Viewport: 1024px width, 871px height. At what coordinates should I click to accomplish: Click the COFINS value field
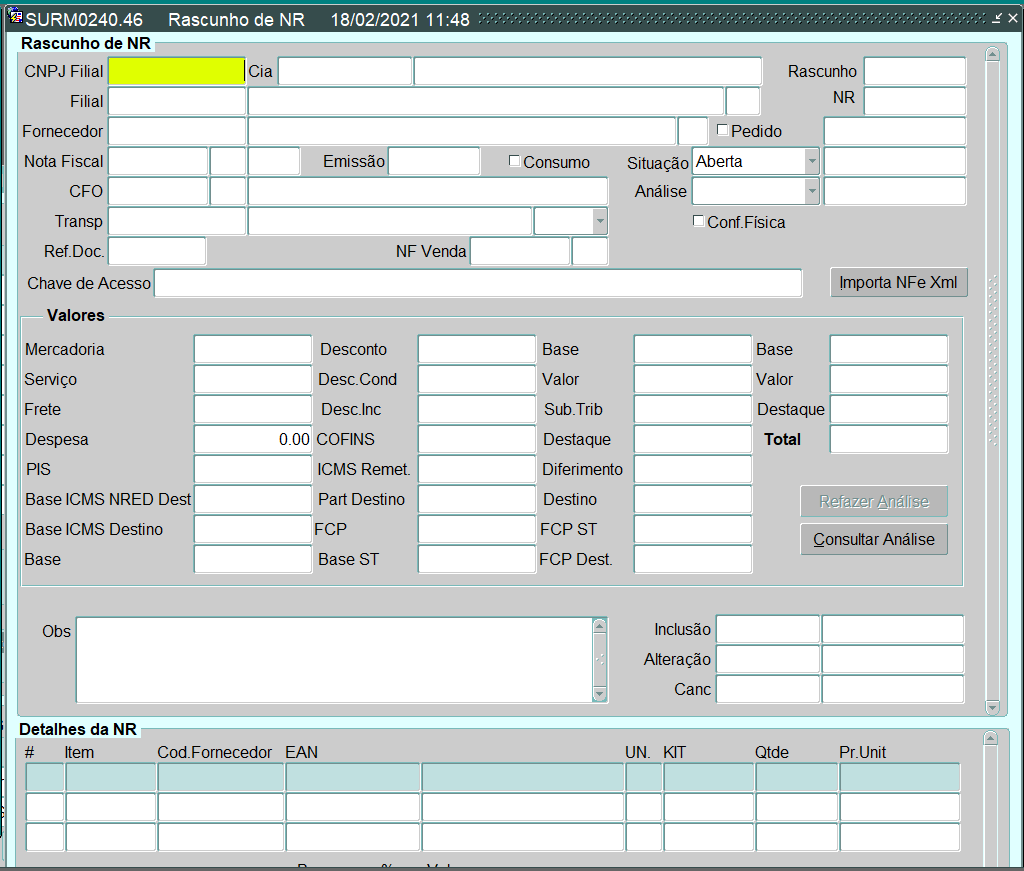click(x=477, y=439)
